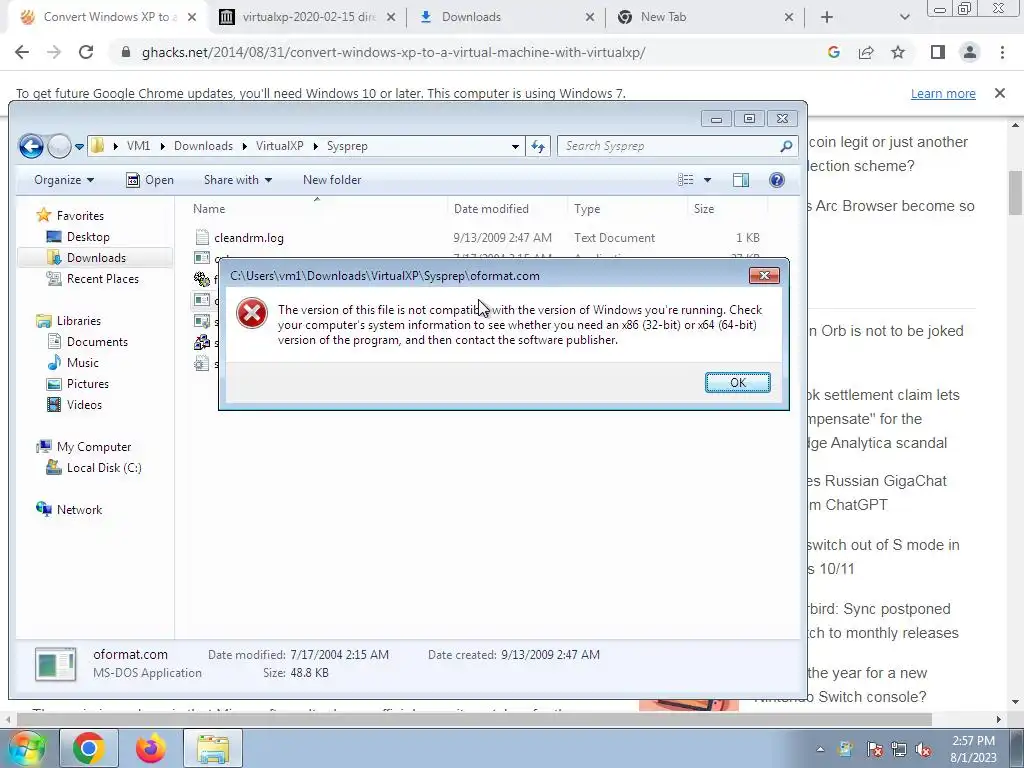Open Videos library

tap(84, 405)
